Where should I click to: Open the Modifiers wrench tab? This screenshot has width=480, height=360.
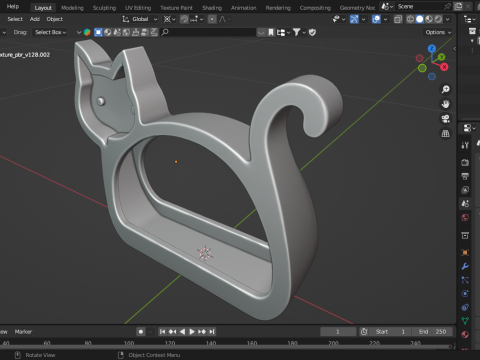coord(465,266)
